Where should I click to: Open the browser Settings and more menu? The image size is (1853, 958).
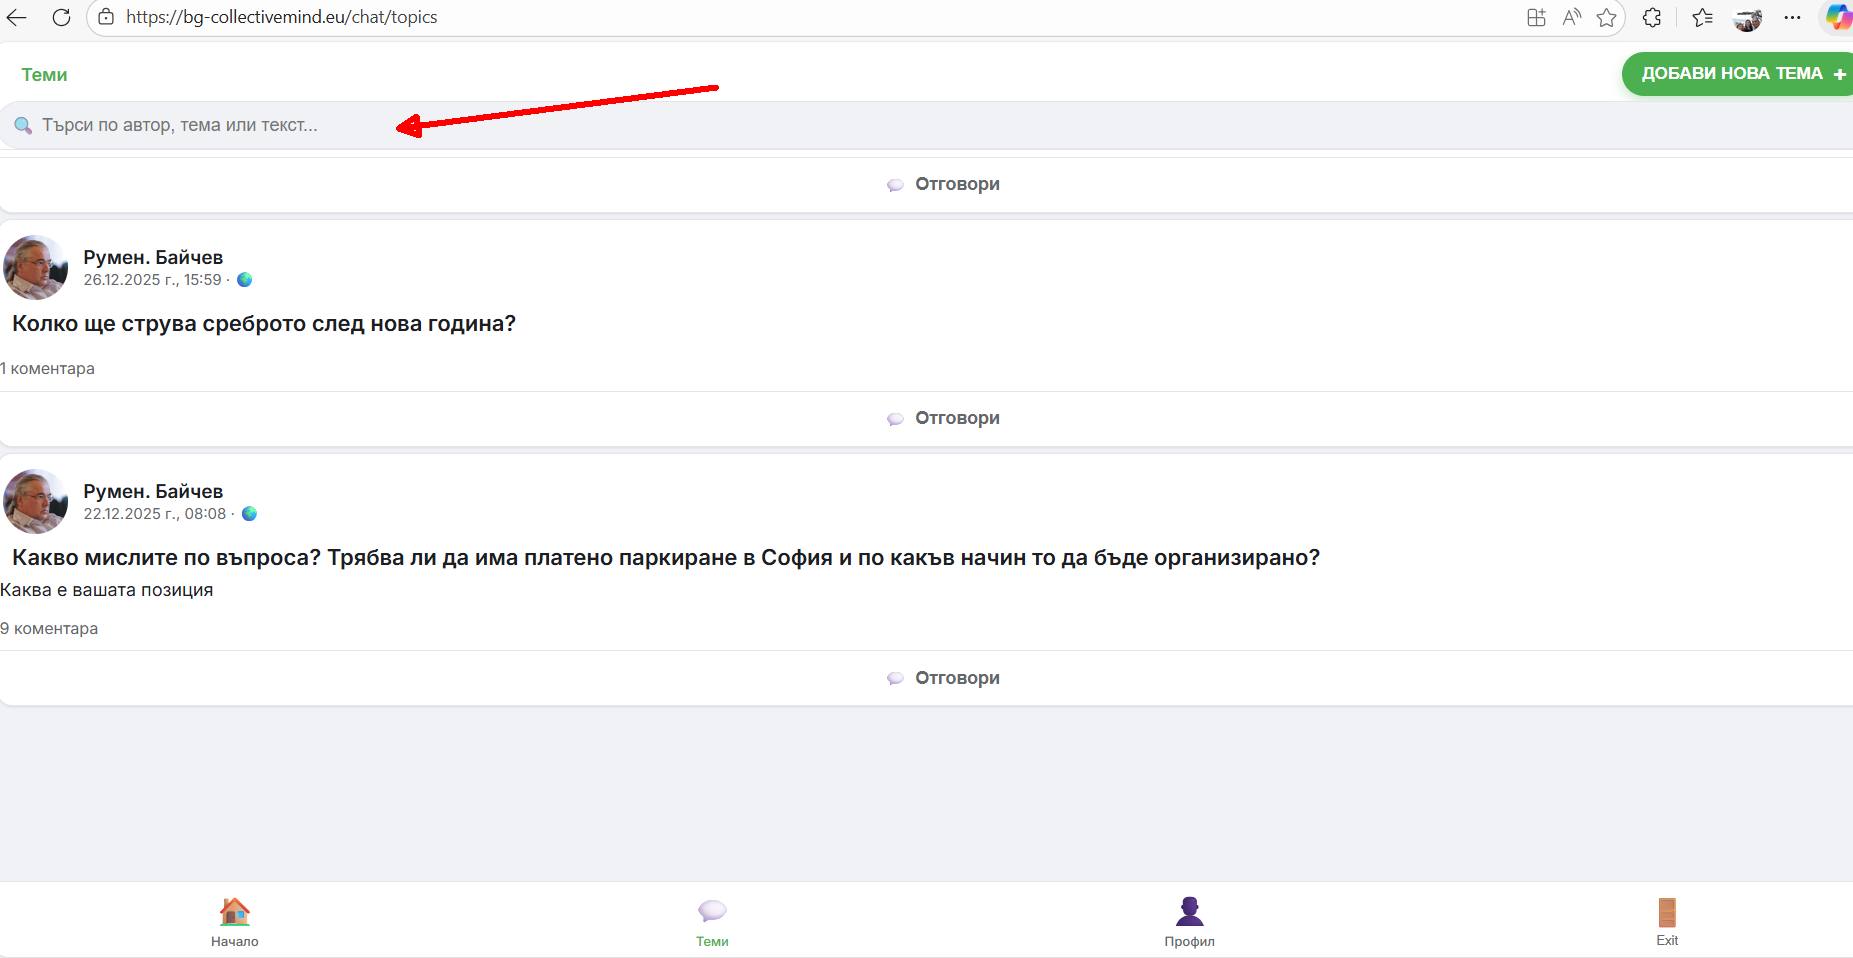coord(1792,17)
